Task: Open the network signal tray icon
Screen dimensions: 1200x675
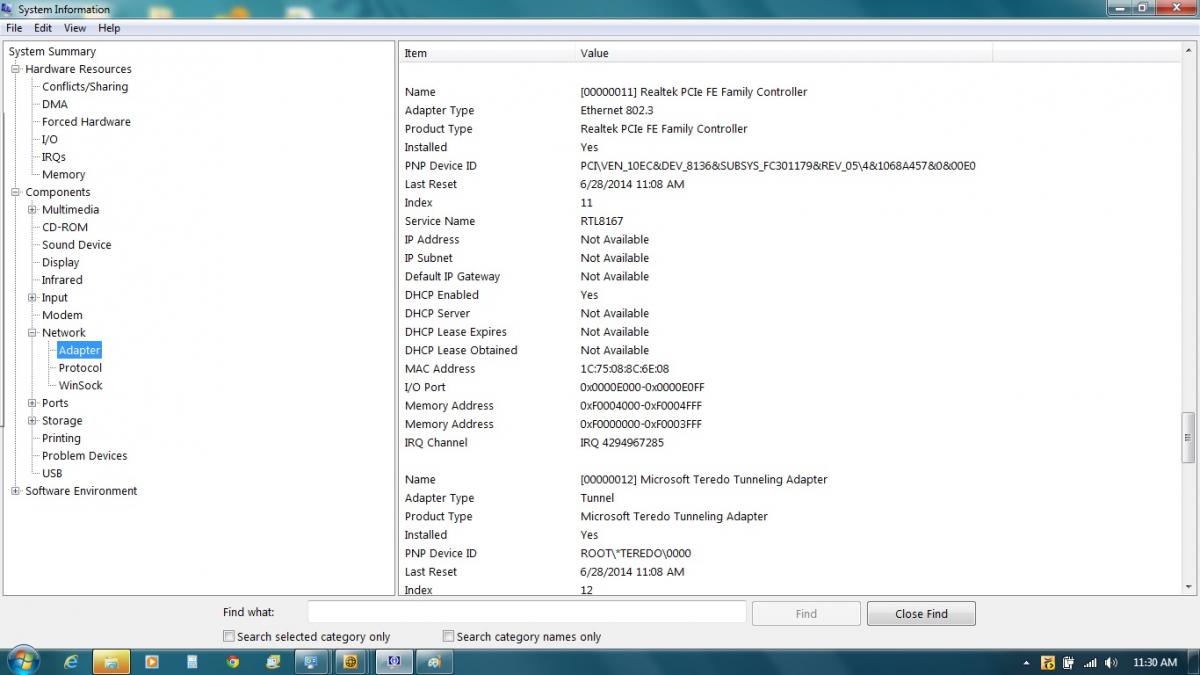Action: click(1090, 663)
